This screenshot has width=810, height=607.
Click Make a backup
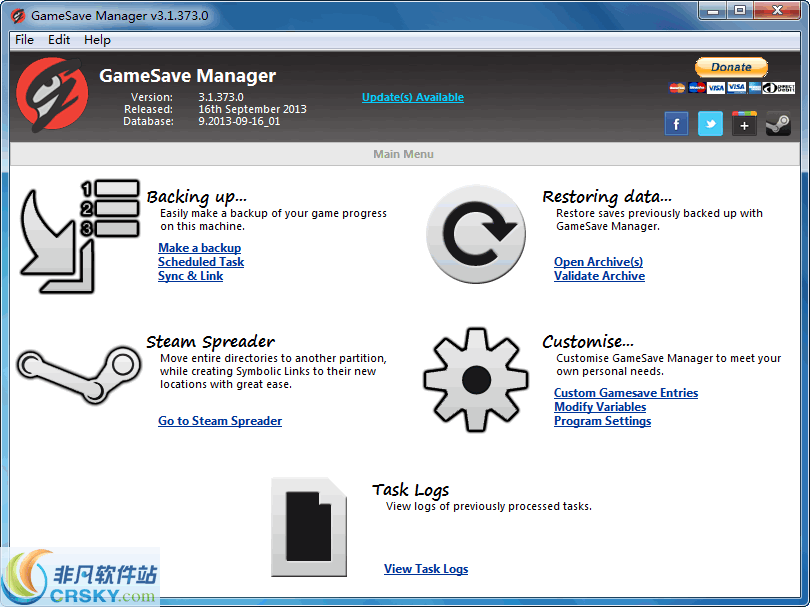click(x=199, y=247)
